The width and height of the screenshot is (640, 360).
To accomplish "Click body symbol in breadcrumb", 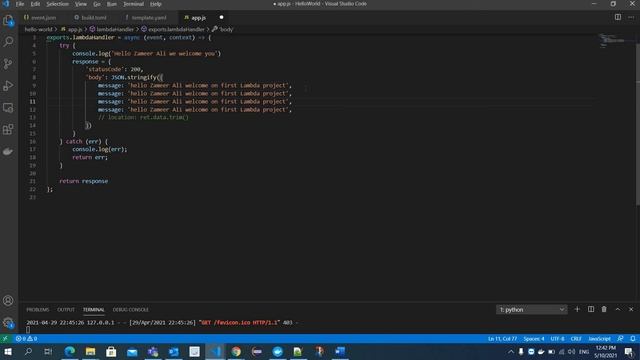I will pos(226,29).
